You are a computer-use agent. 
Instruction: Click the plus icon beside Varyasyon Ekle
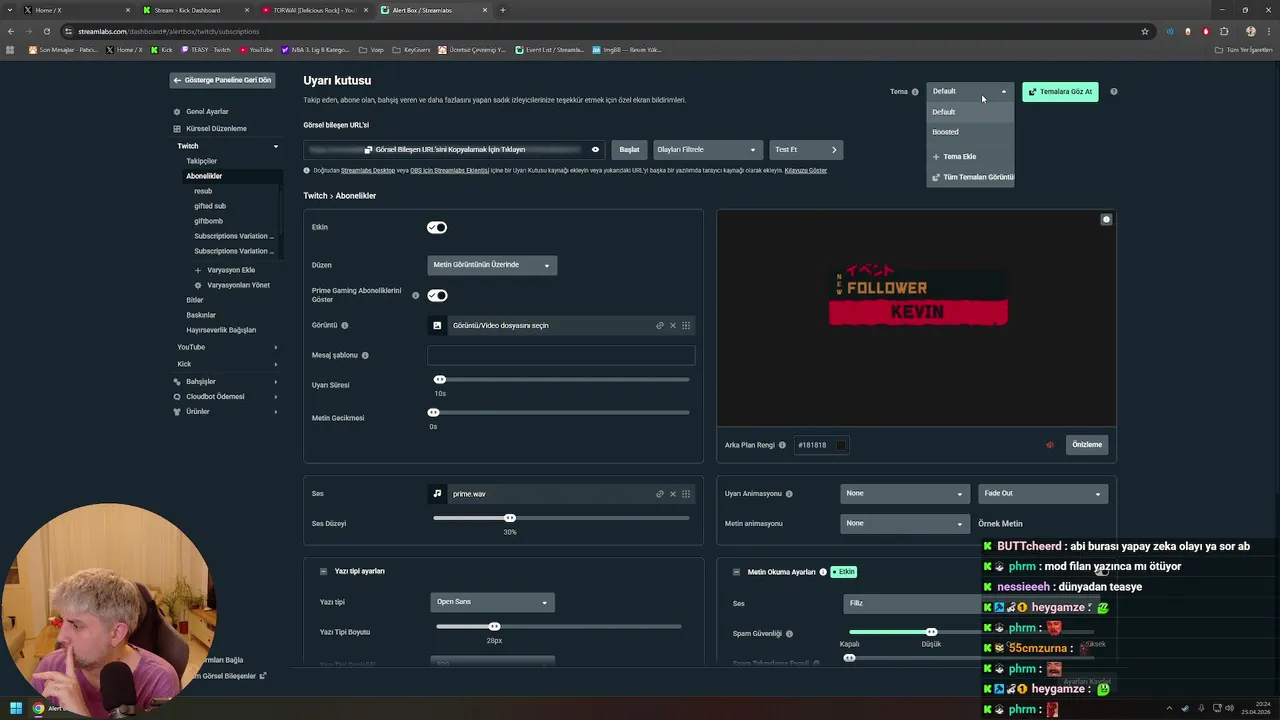click(x=198, y=270)
